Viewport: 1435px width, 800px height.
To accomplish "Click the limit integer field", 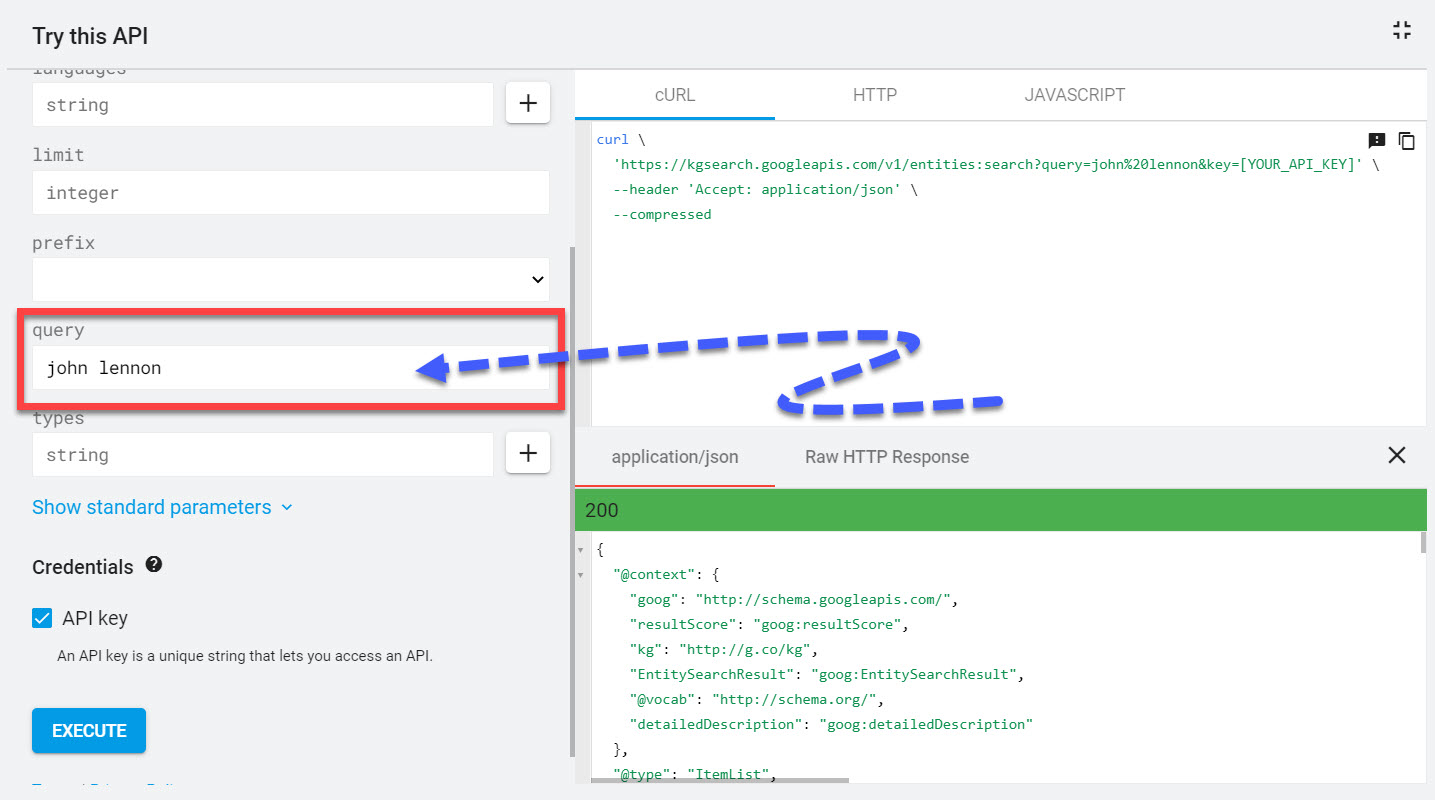I will click(290, 192).
